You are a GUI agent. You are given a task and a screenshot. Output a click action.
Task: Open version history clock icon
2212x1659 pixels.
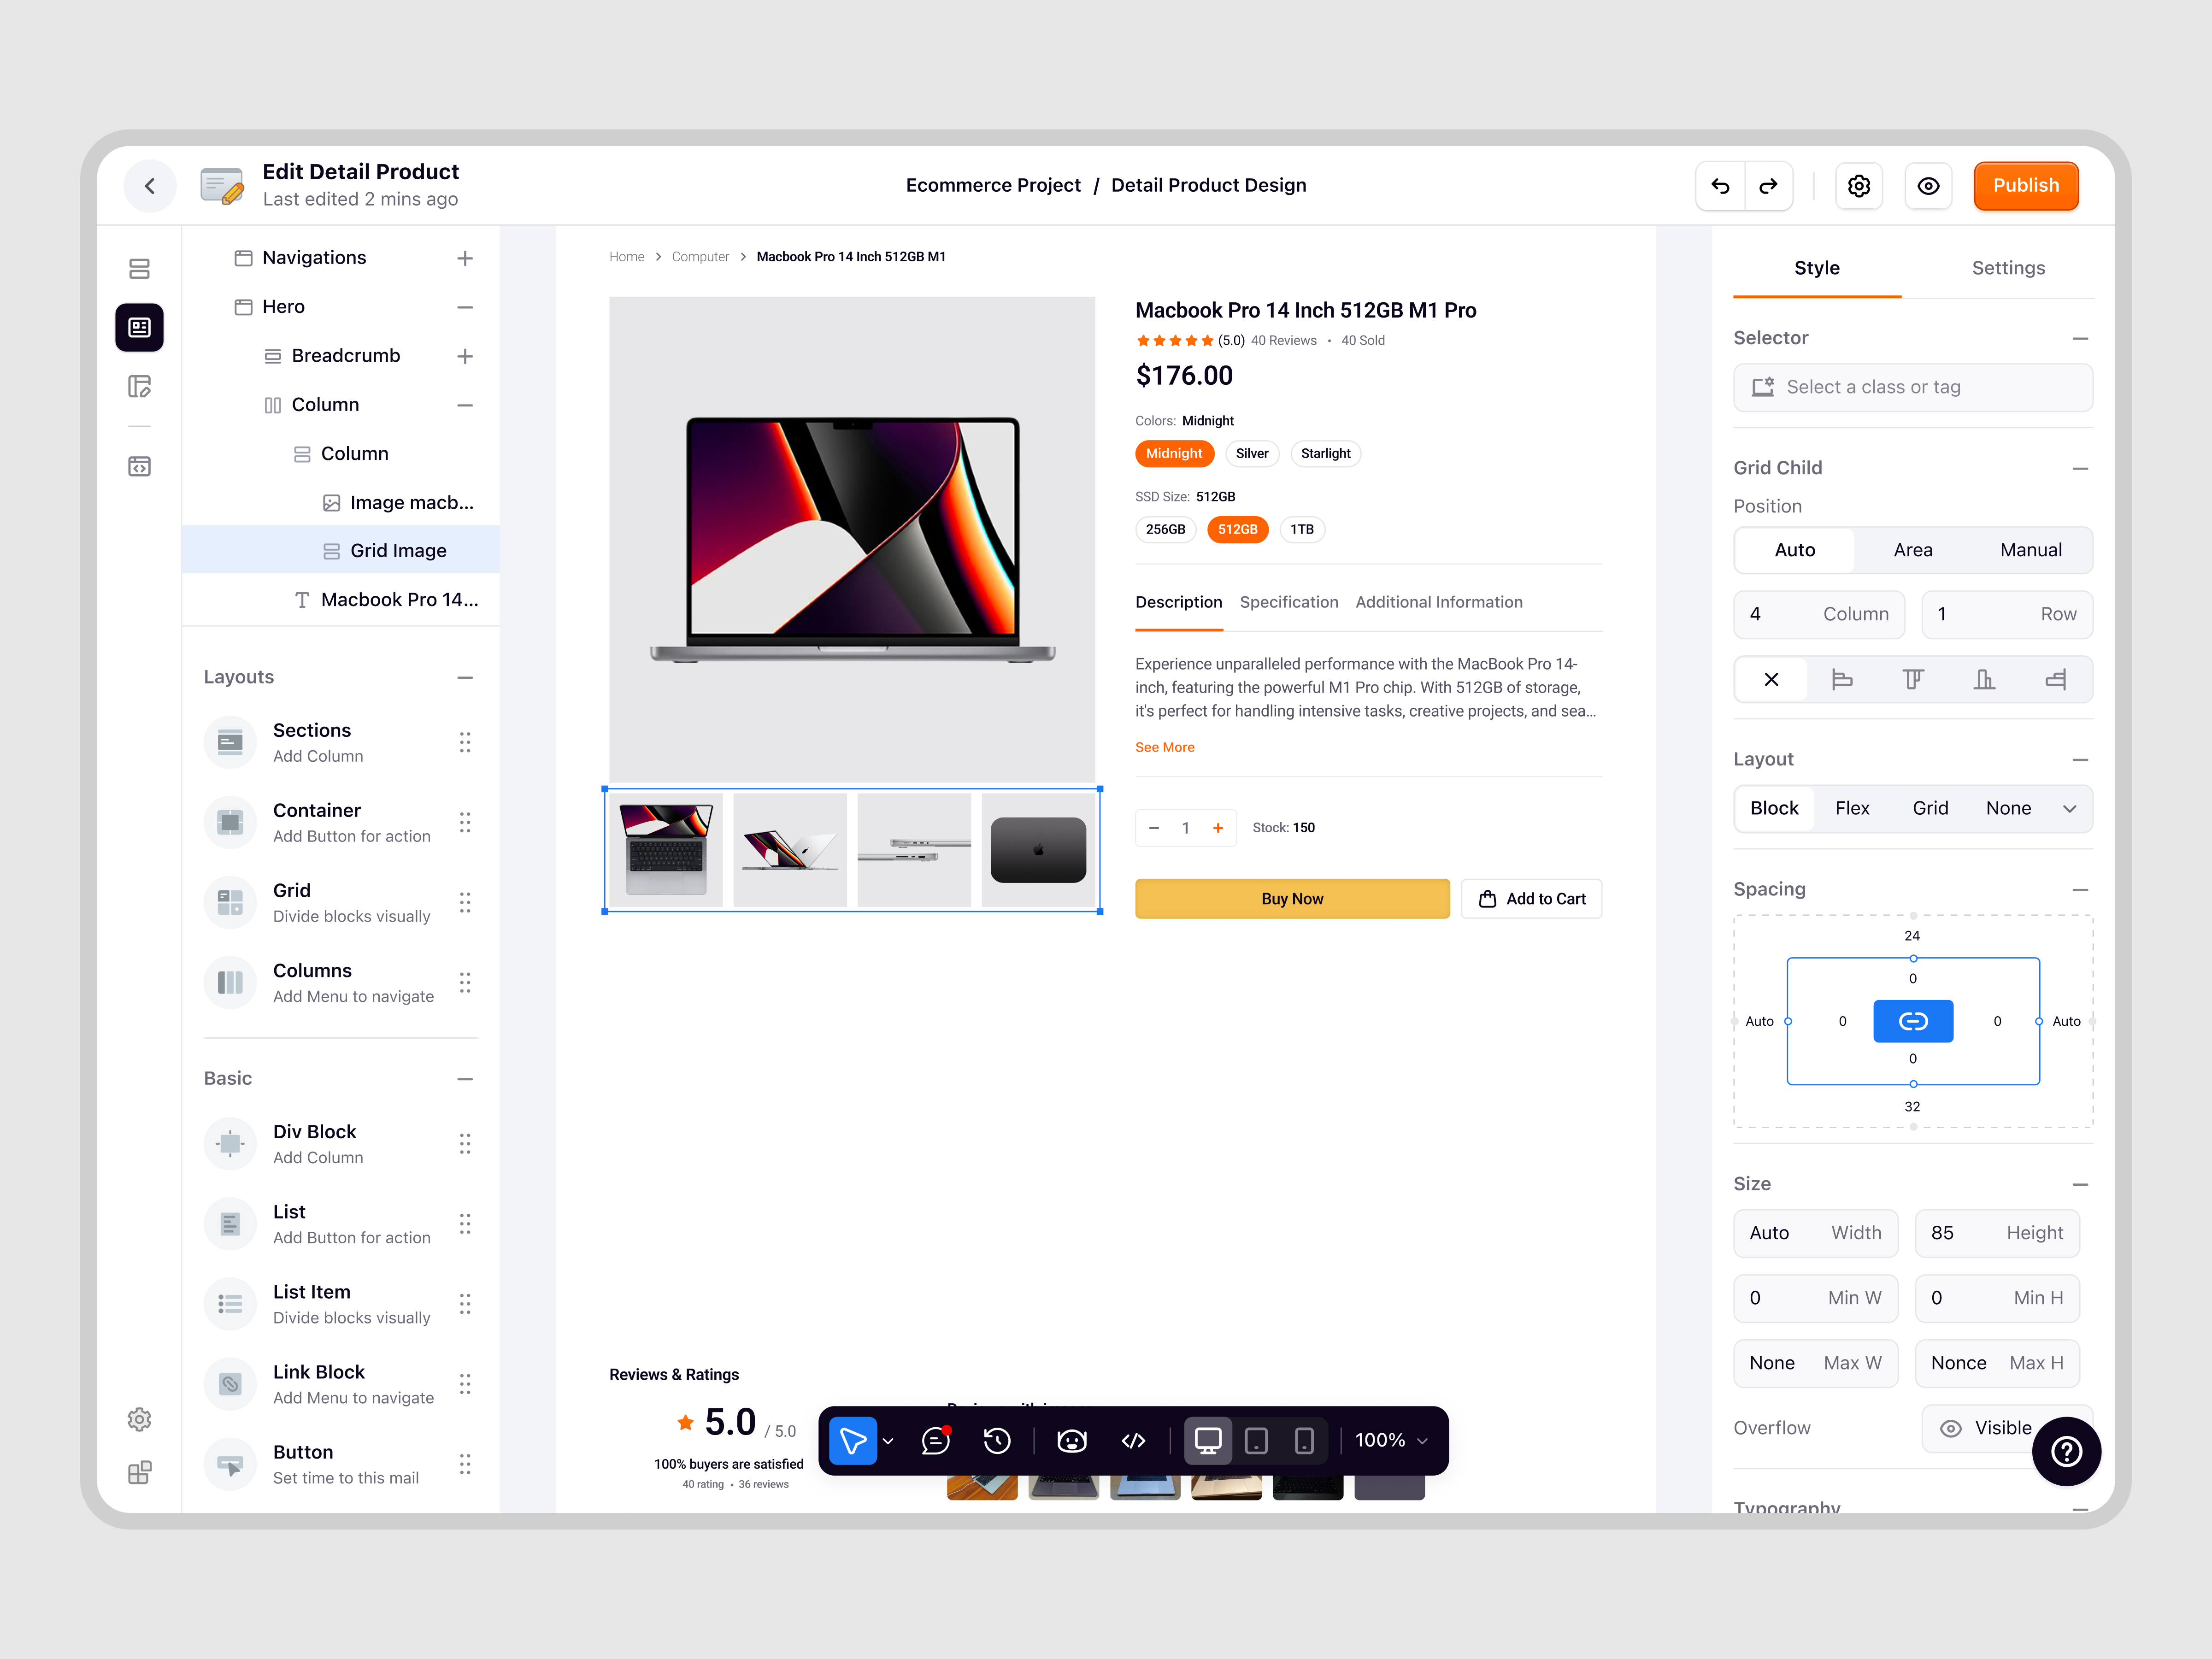[x=997, y=1441]
